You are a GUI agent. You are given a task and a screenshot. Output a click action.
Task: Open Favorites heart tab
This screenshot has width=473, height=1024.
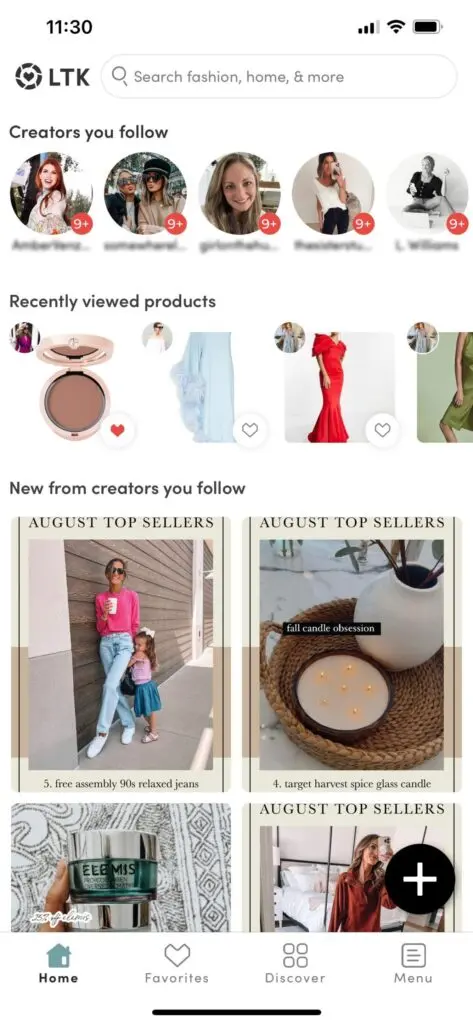[176, 963]
